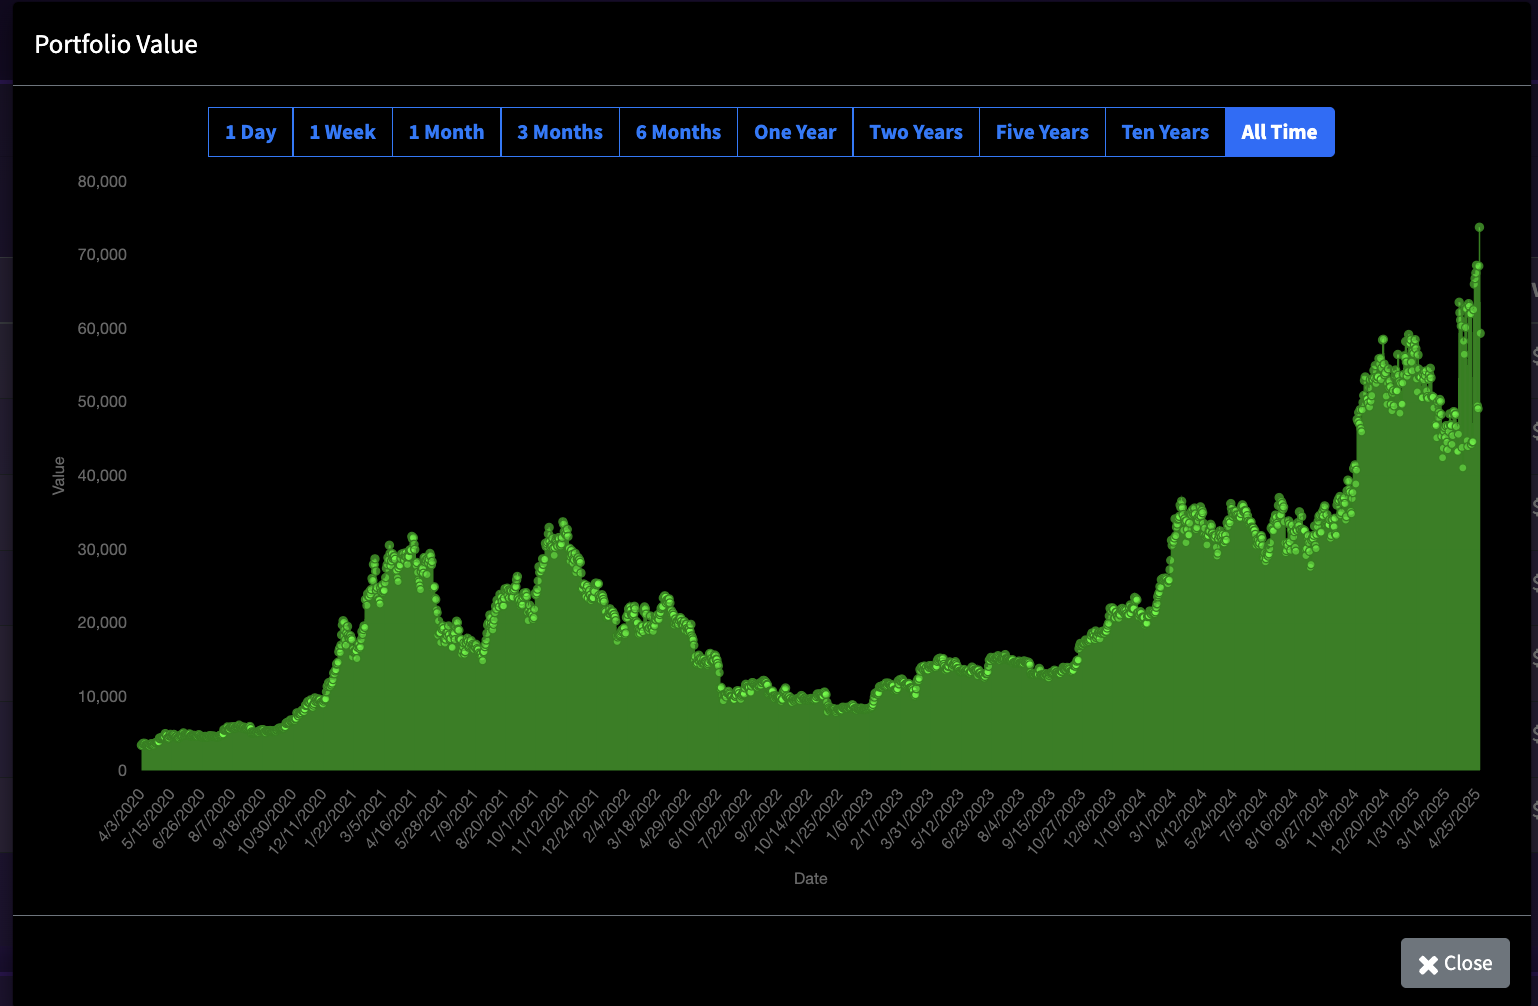1538x1006 pixels.
Task: Display the Ten Years range
Action: pyautogui.click(x=1165, y=132)
